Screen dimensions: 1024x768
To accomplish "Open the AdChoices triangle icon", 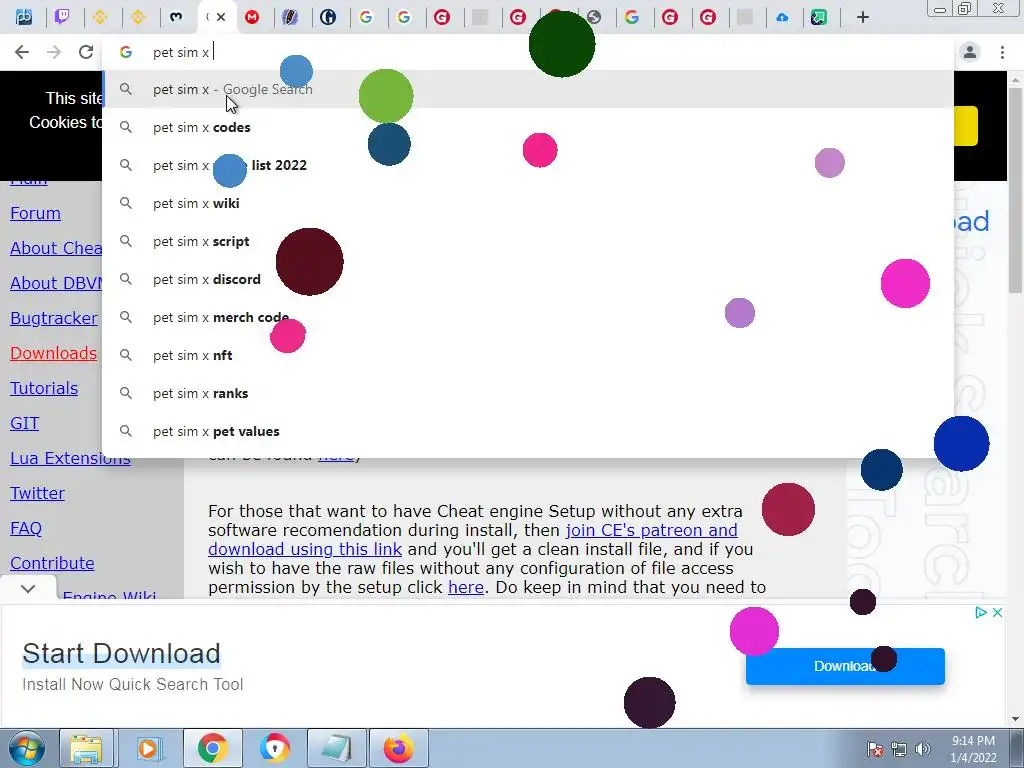I will pos(980,613).
